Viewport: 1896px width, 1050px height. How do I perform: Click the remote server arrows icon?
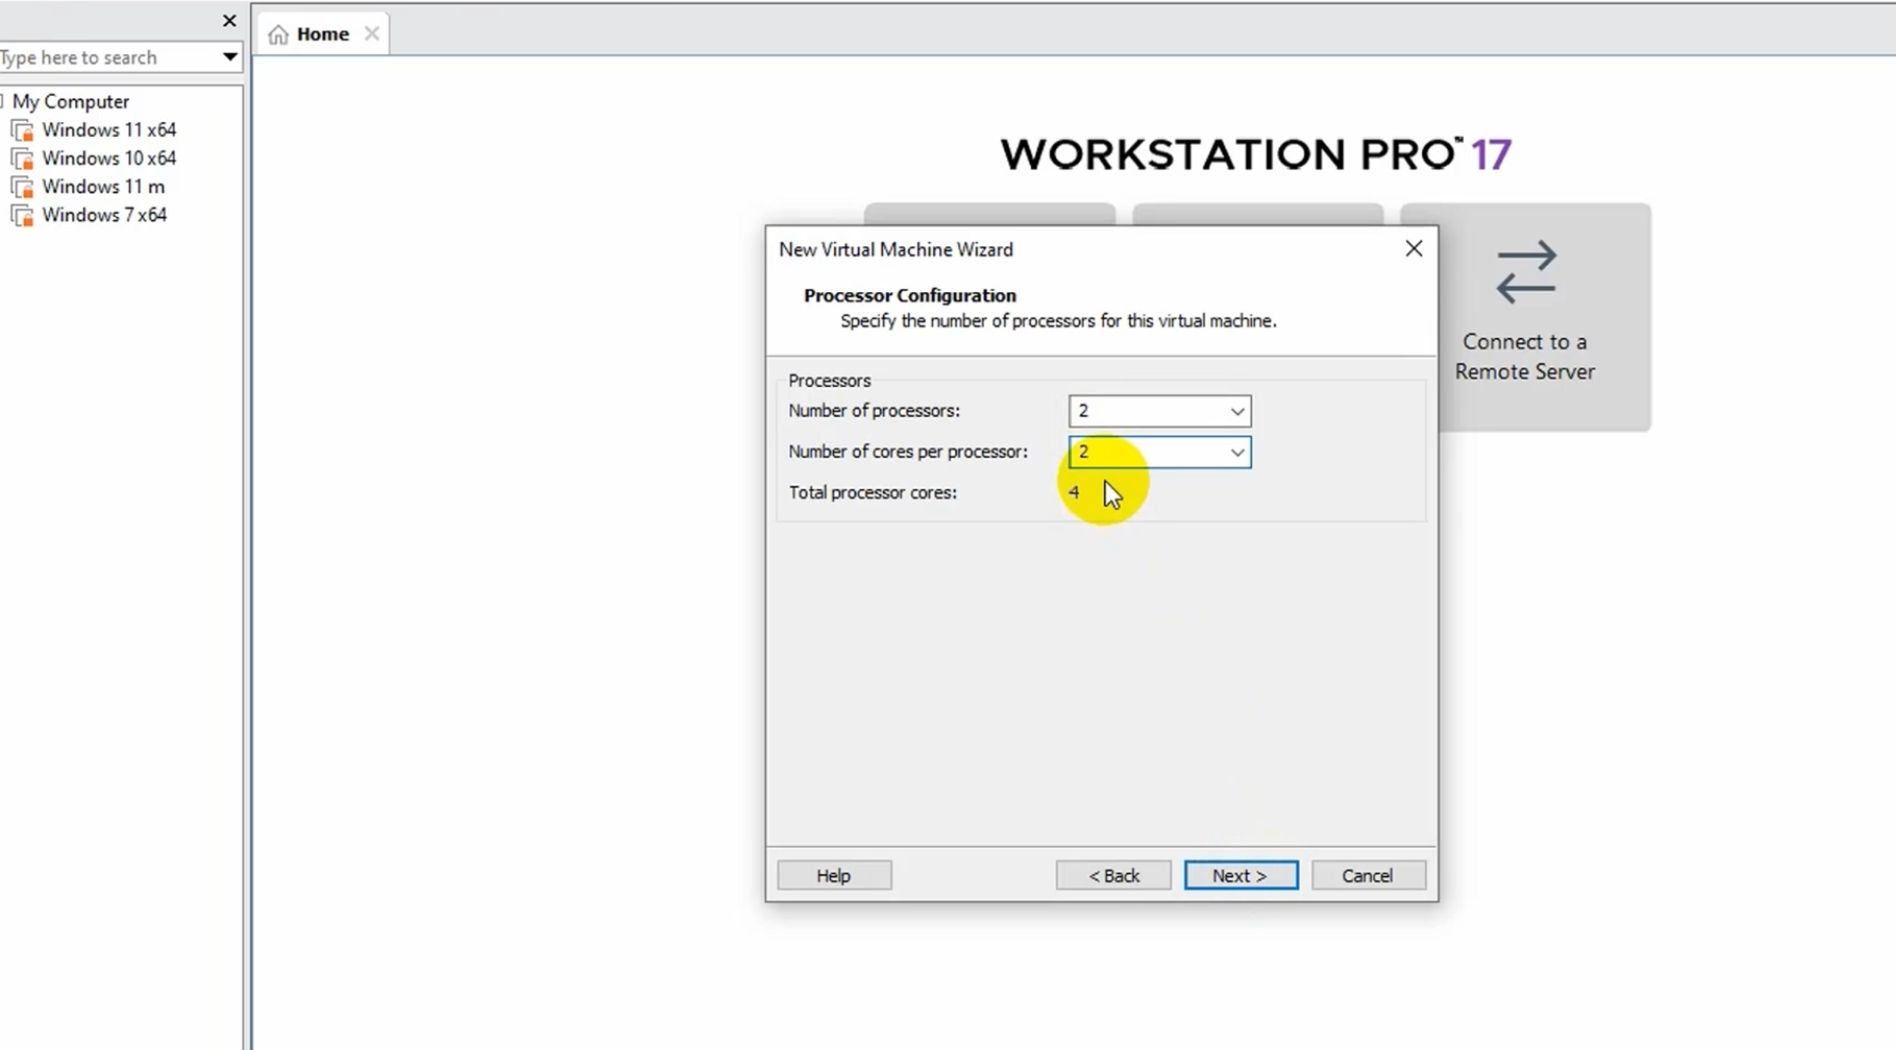(1526, 272)
